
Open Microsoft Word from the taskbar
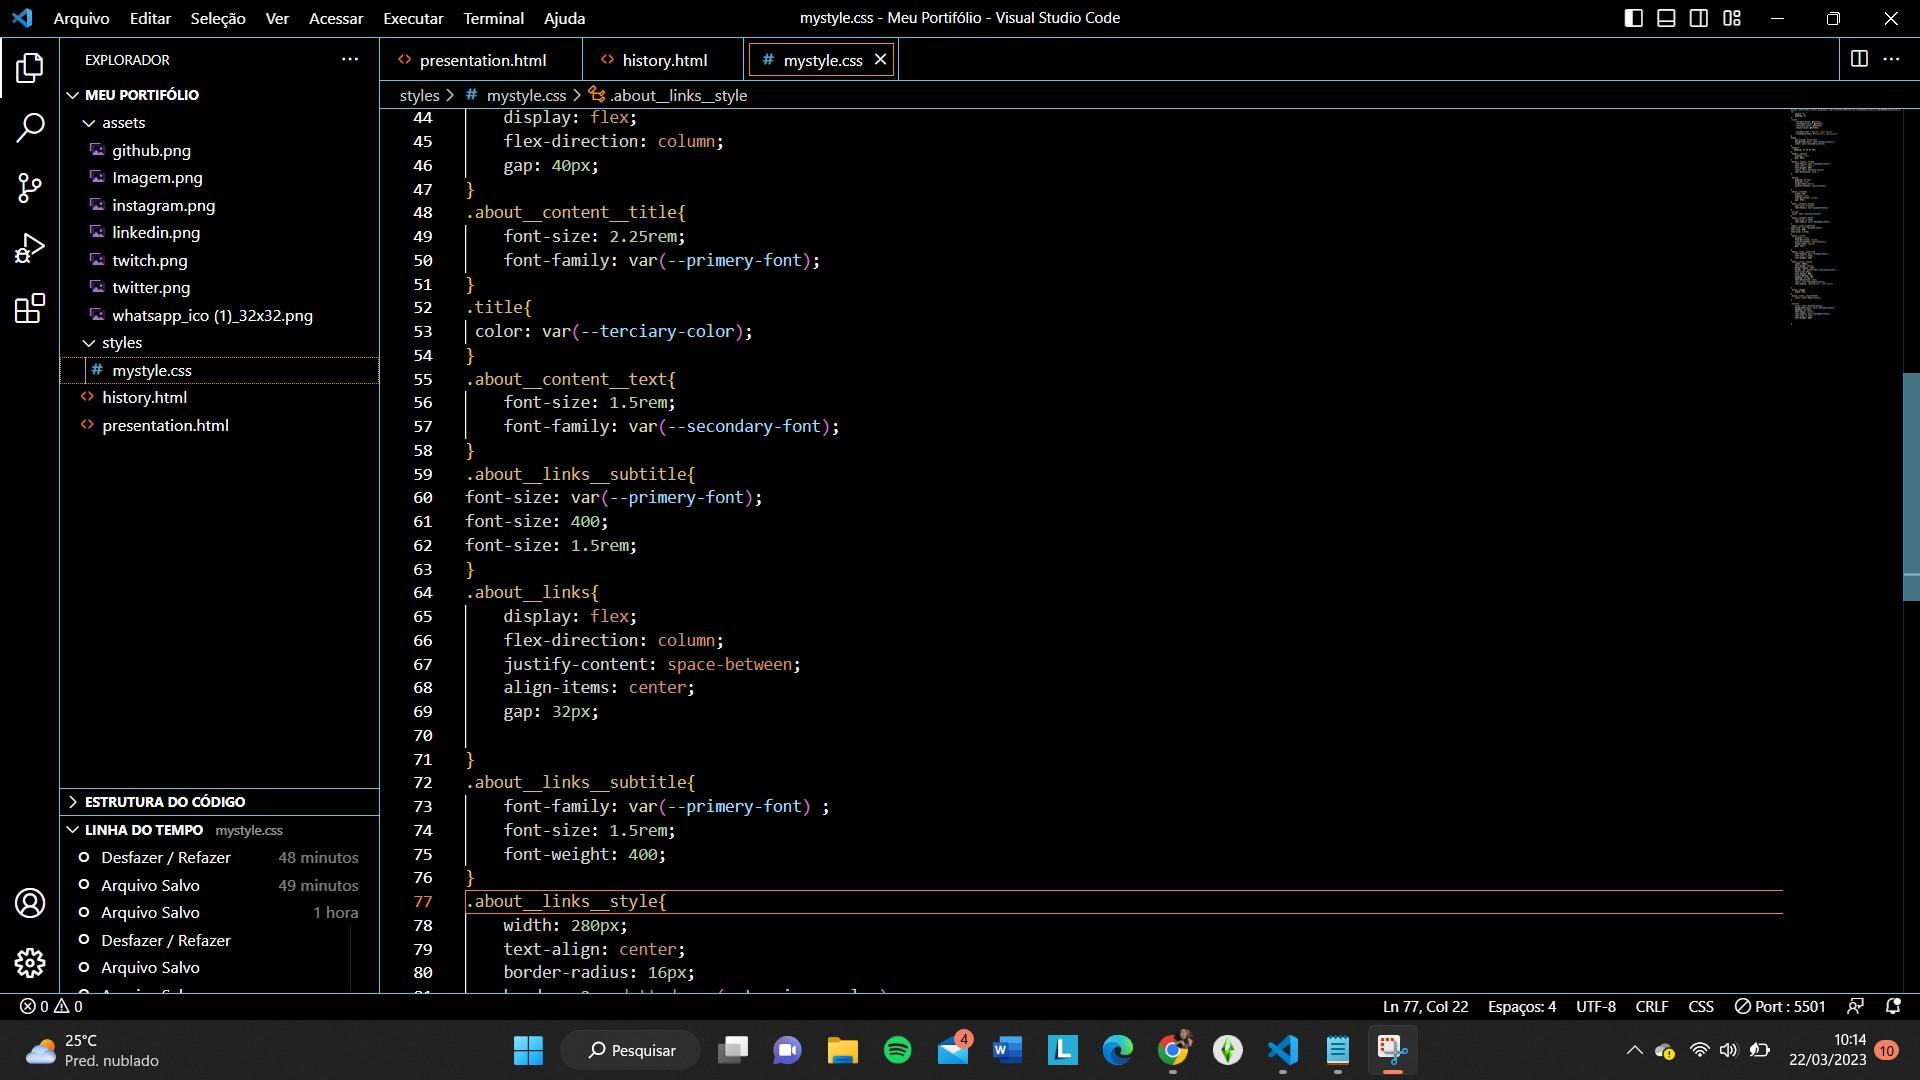click(1007, 1050)
